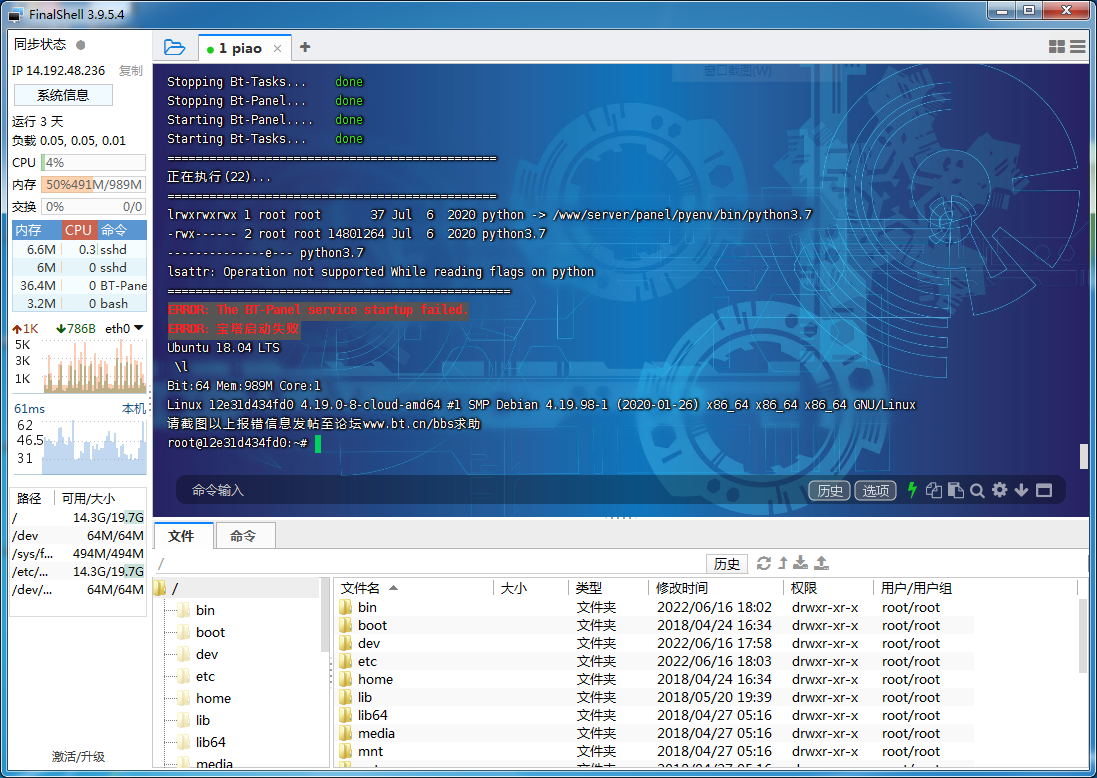The height and width of the screenshot is (778, 1097).
Task: Click the upload file icon
Action: click(x=821, y=563)
